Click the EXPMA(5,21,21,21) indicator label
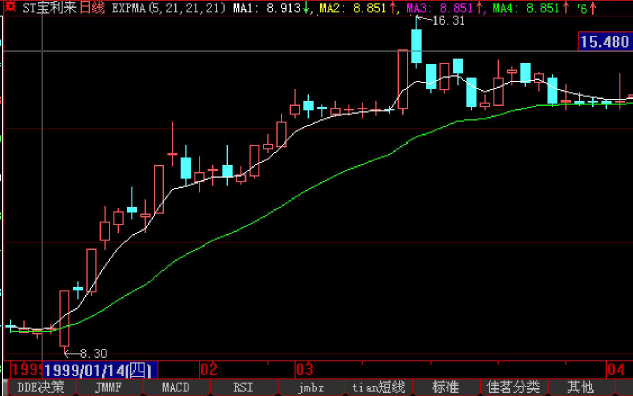The image size is (633, 396). point(168,8)
